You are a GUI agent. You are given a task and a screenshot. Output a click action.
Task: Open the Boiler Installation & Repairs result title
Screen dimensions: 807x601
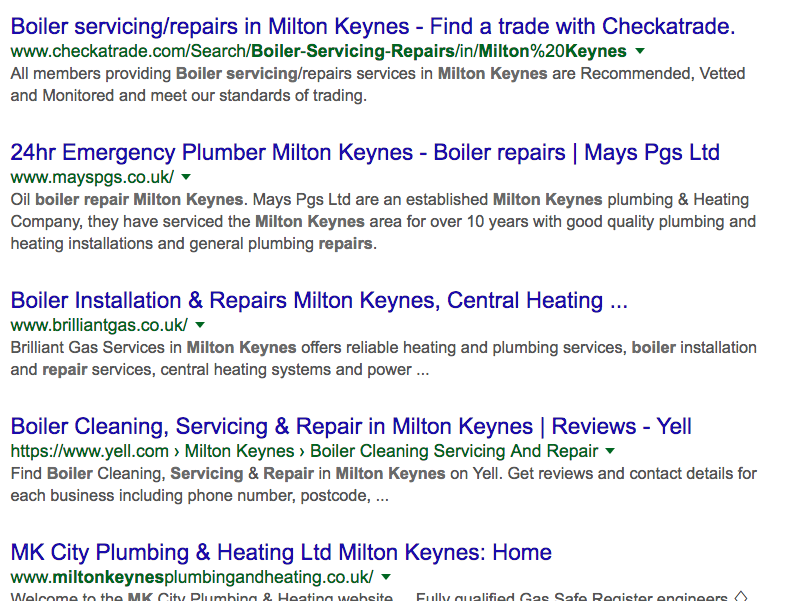click(318, 300)
